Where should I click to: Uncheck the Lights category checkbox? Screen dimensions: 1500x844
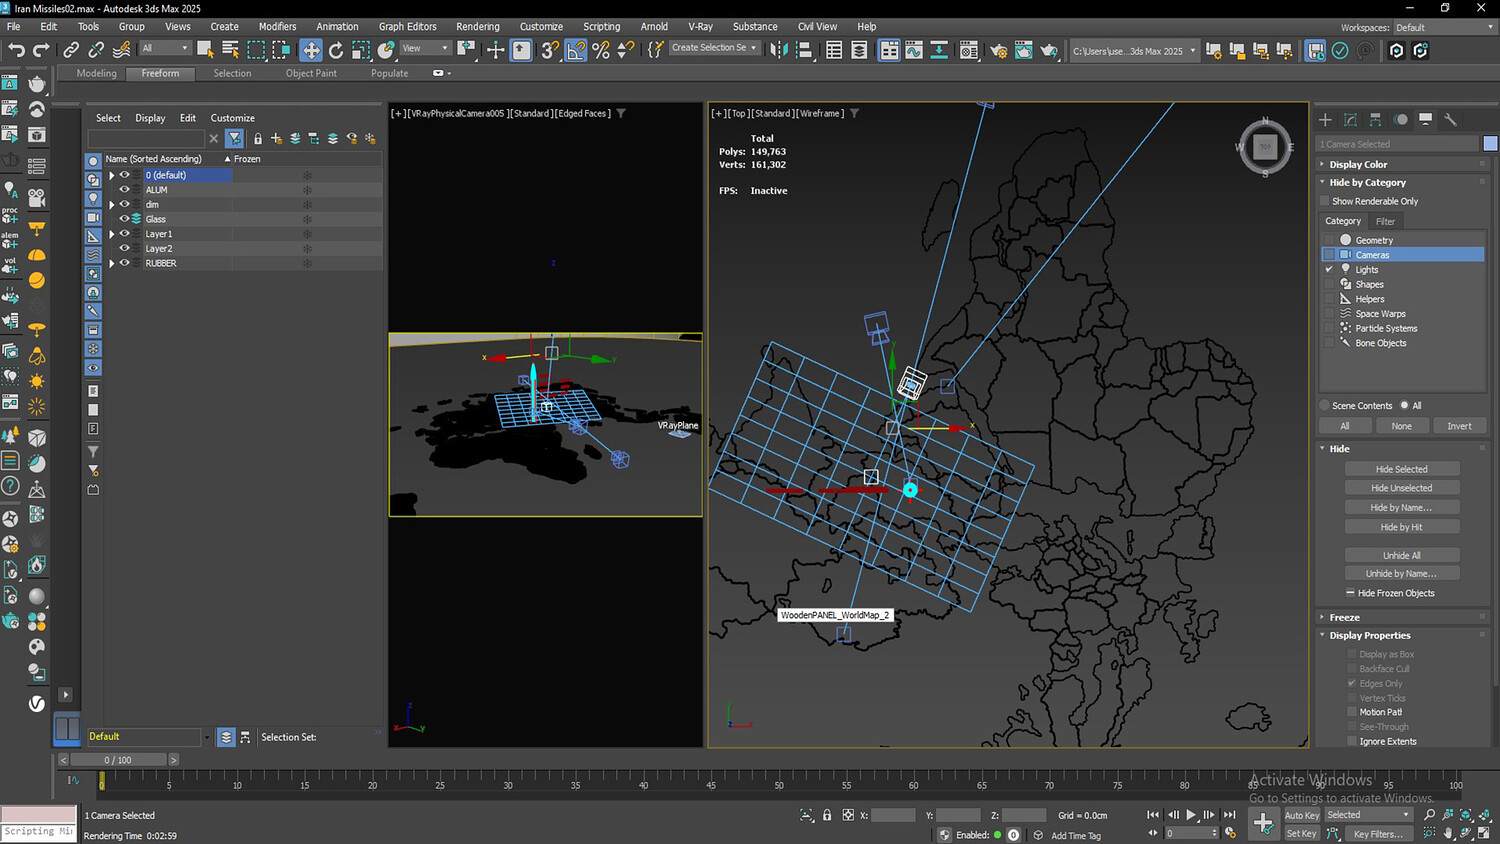pos(1329,269)
